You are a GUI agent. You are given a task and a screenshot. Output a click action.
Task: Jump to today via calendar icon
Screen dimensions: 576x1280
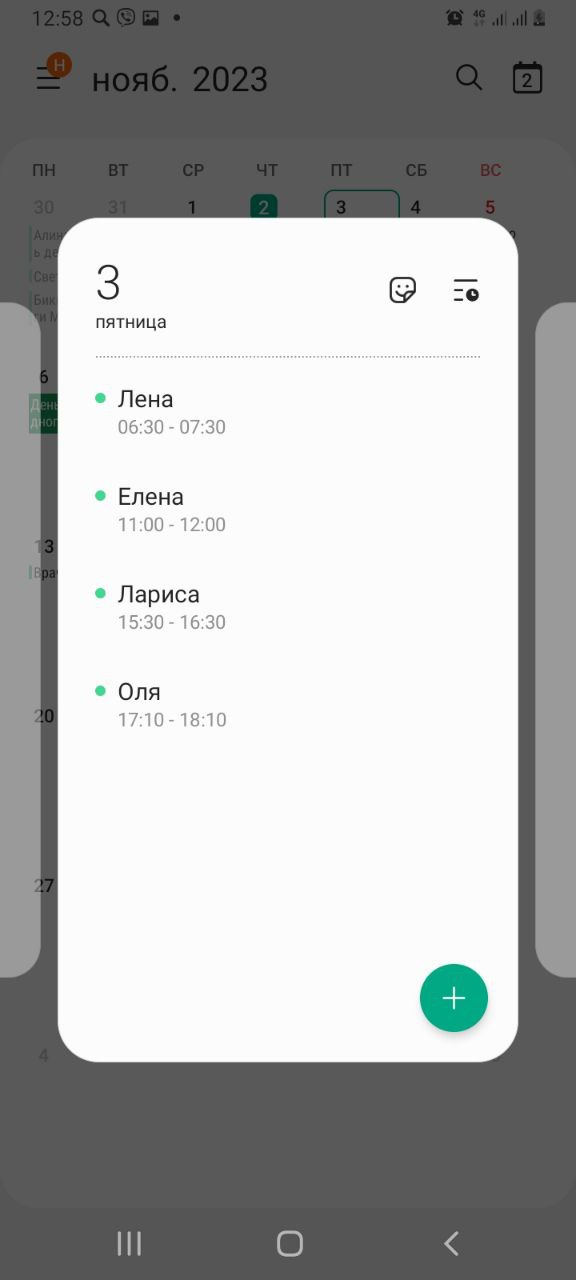(x=527, y=78)
